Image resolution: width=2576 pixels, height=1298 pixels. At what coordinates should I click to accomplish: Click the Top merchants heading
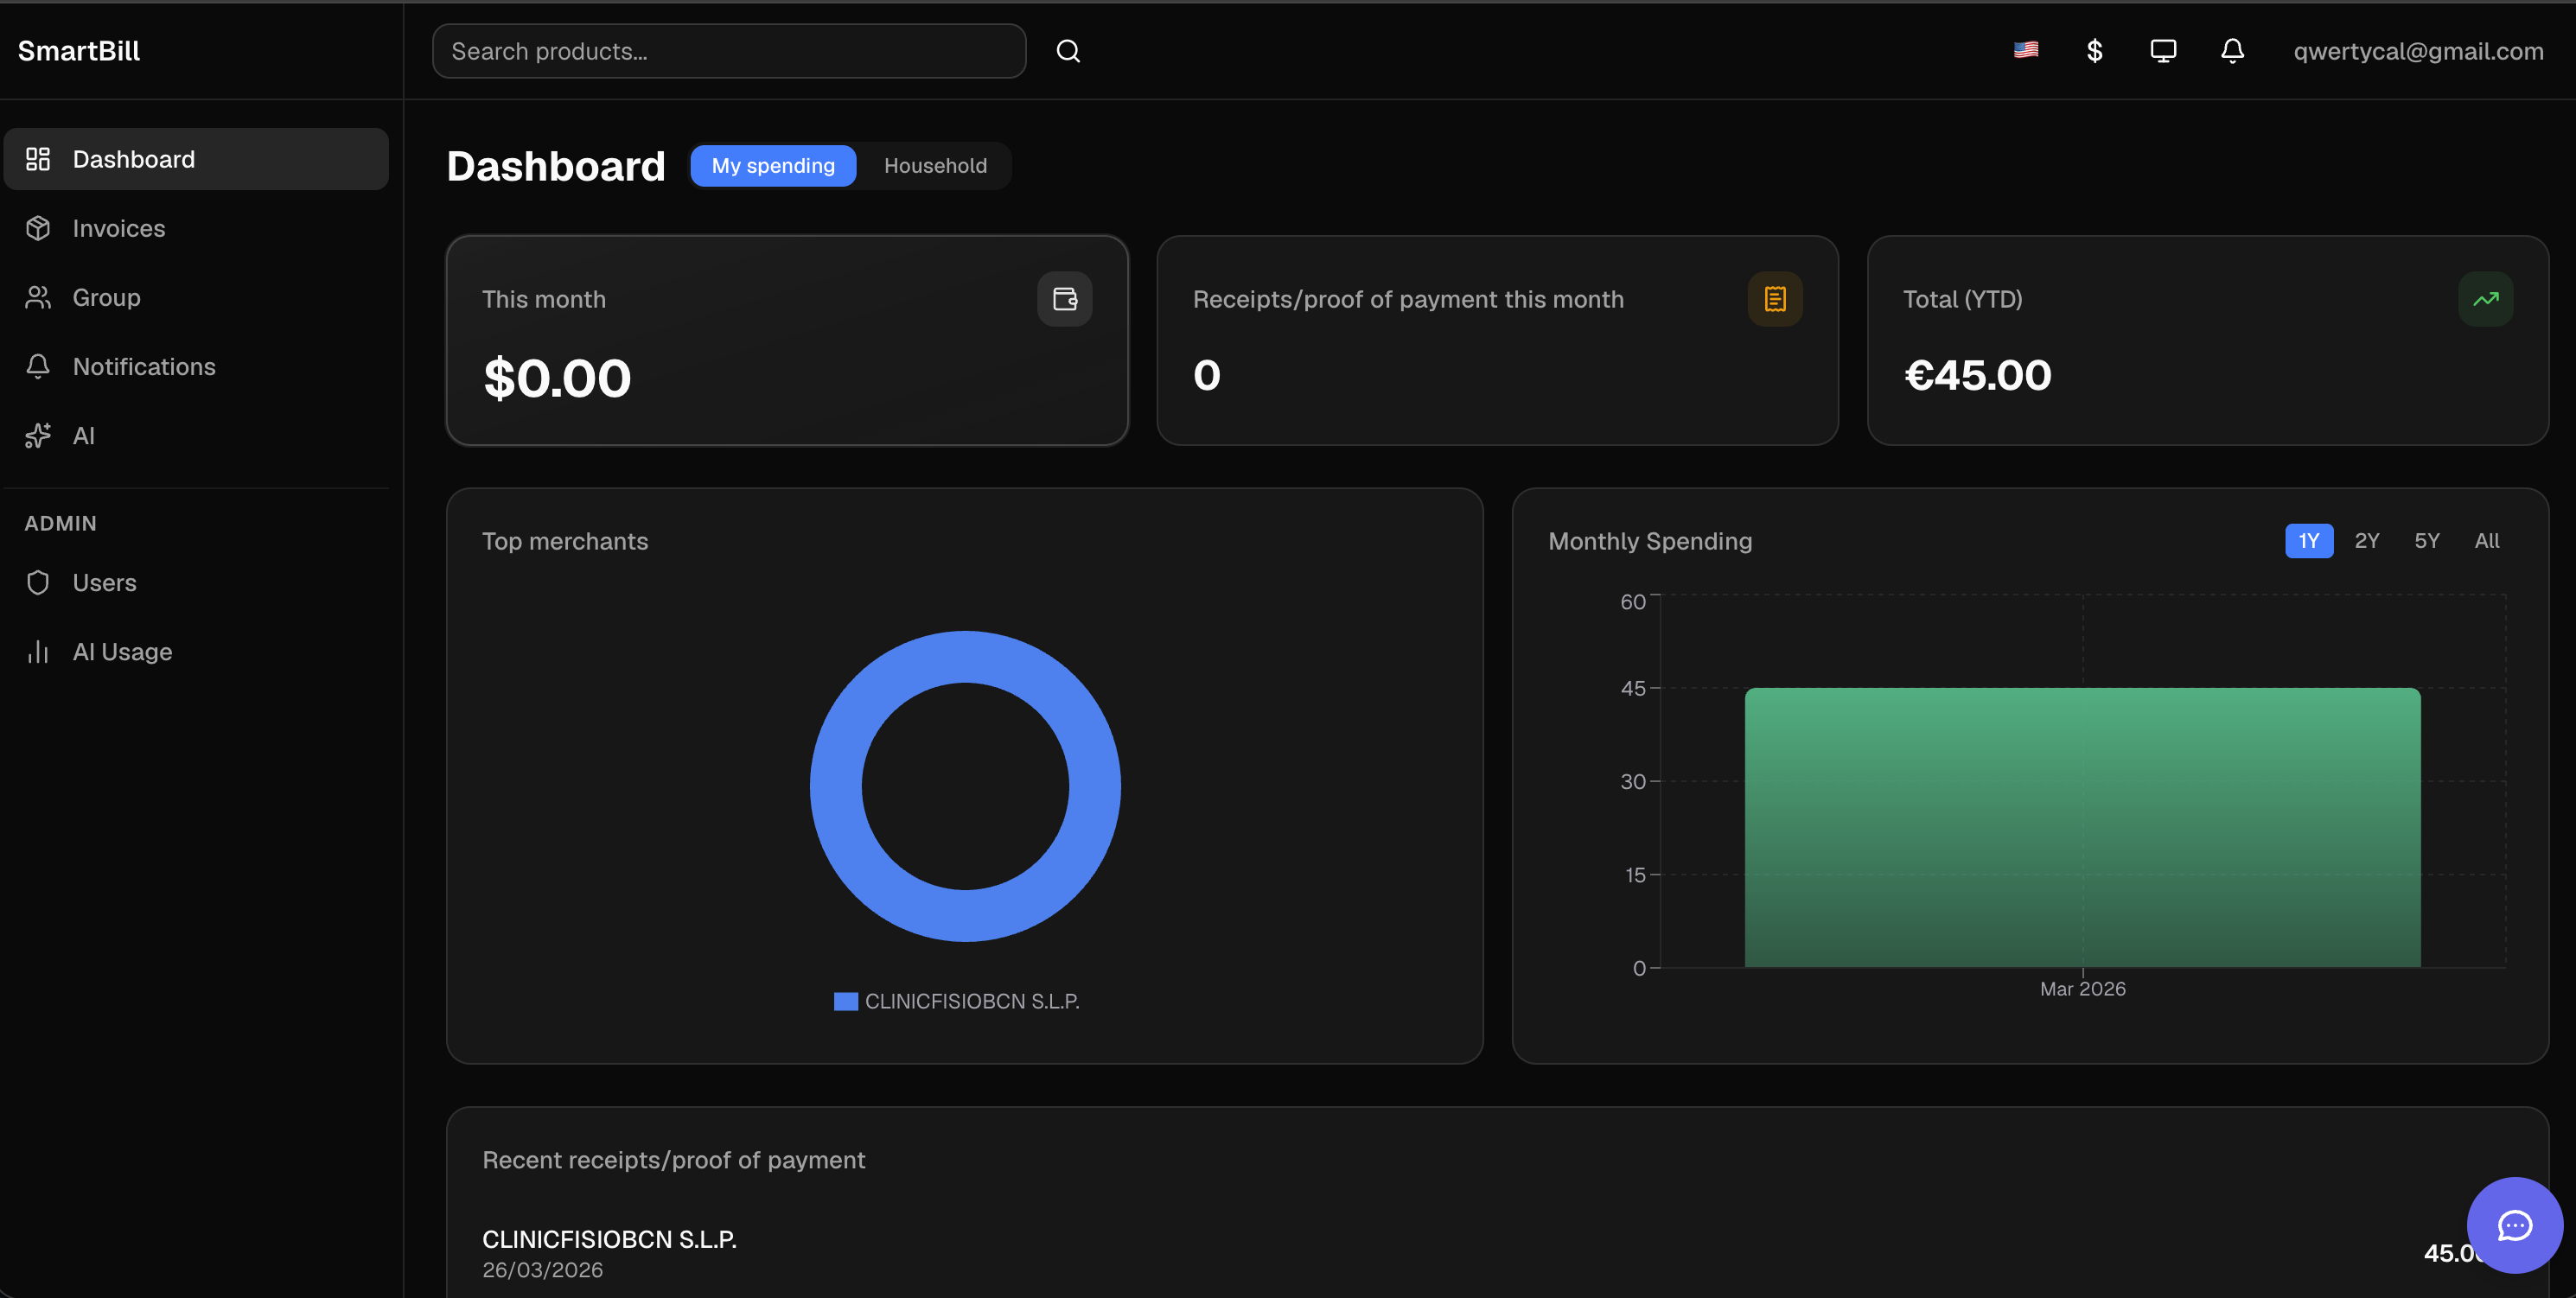(x=565, y=541)
